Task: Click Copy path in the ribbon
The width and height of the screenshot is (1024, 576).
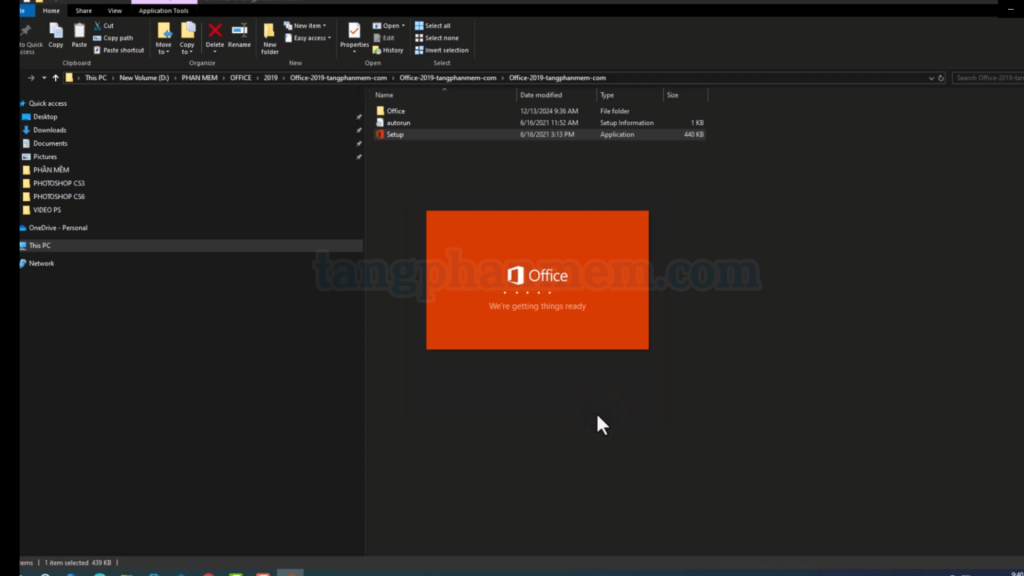Action: pyautogui.click(x=113, y=38)
